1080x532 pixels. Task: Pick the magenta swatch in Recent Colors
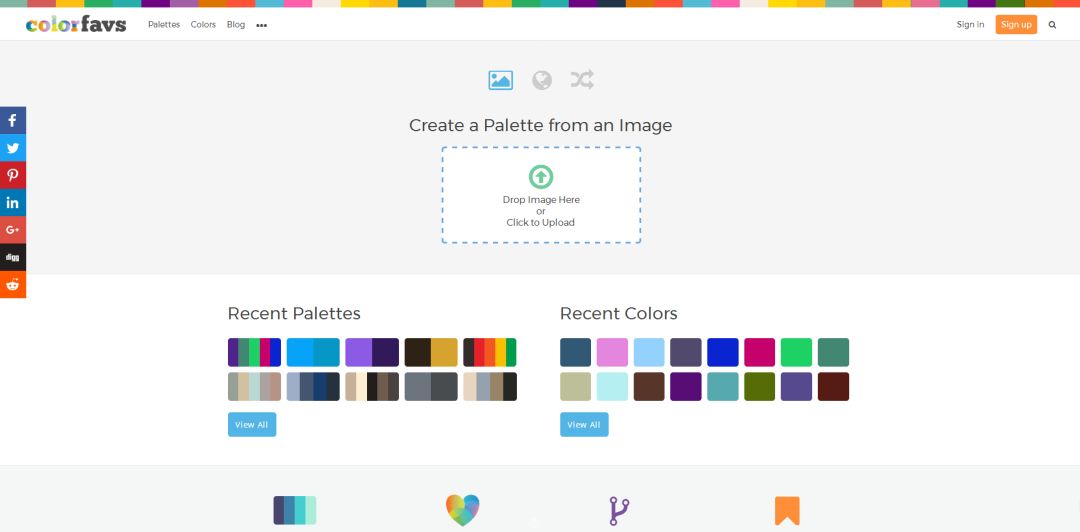coord(760,352)
